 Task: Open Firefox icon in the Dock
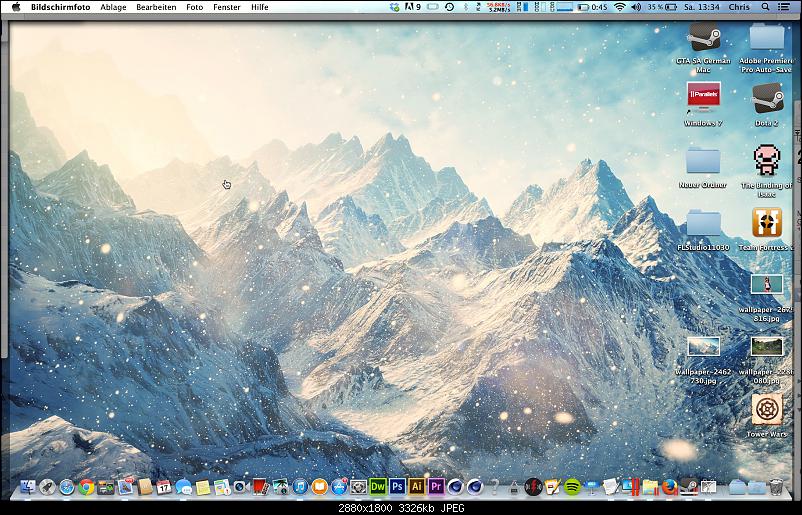coord(670,487)
